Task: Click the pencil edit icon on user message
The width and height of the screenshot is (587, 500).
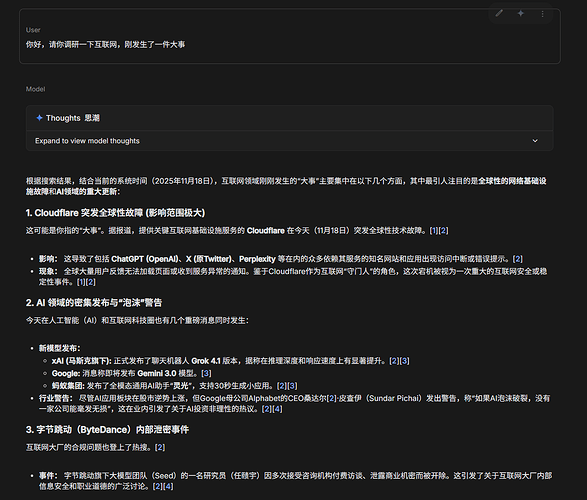Action: point(499,14)
